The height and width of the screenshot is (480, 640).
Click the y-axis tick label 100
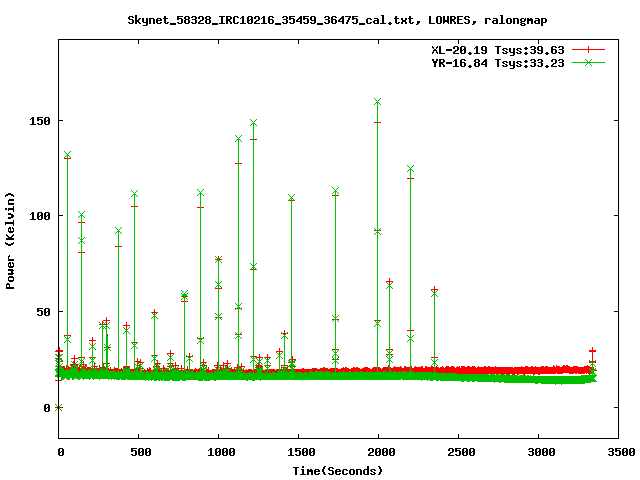point(40,216)
